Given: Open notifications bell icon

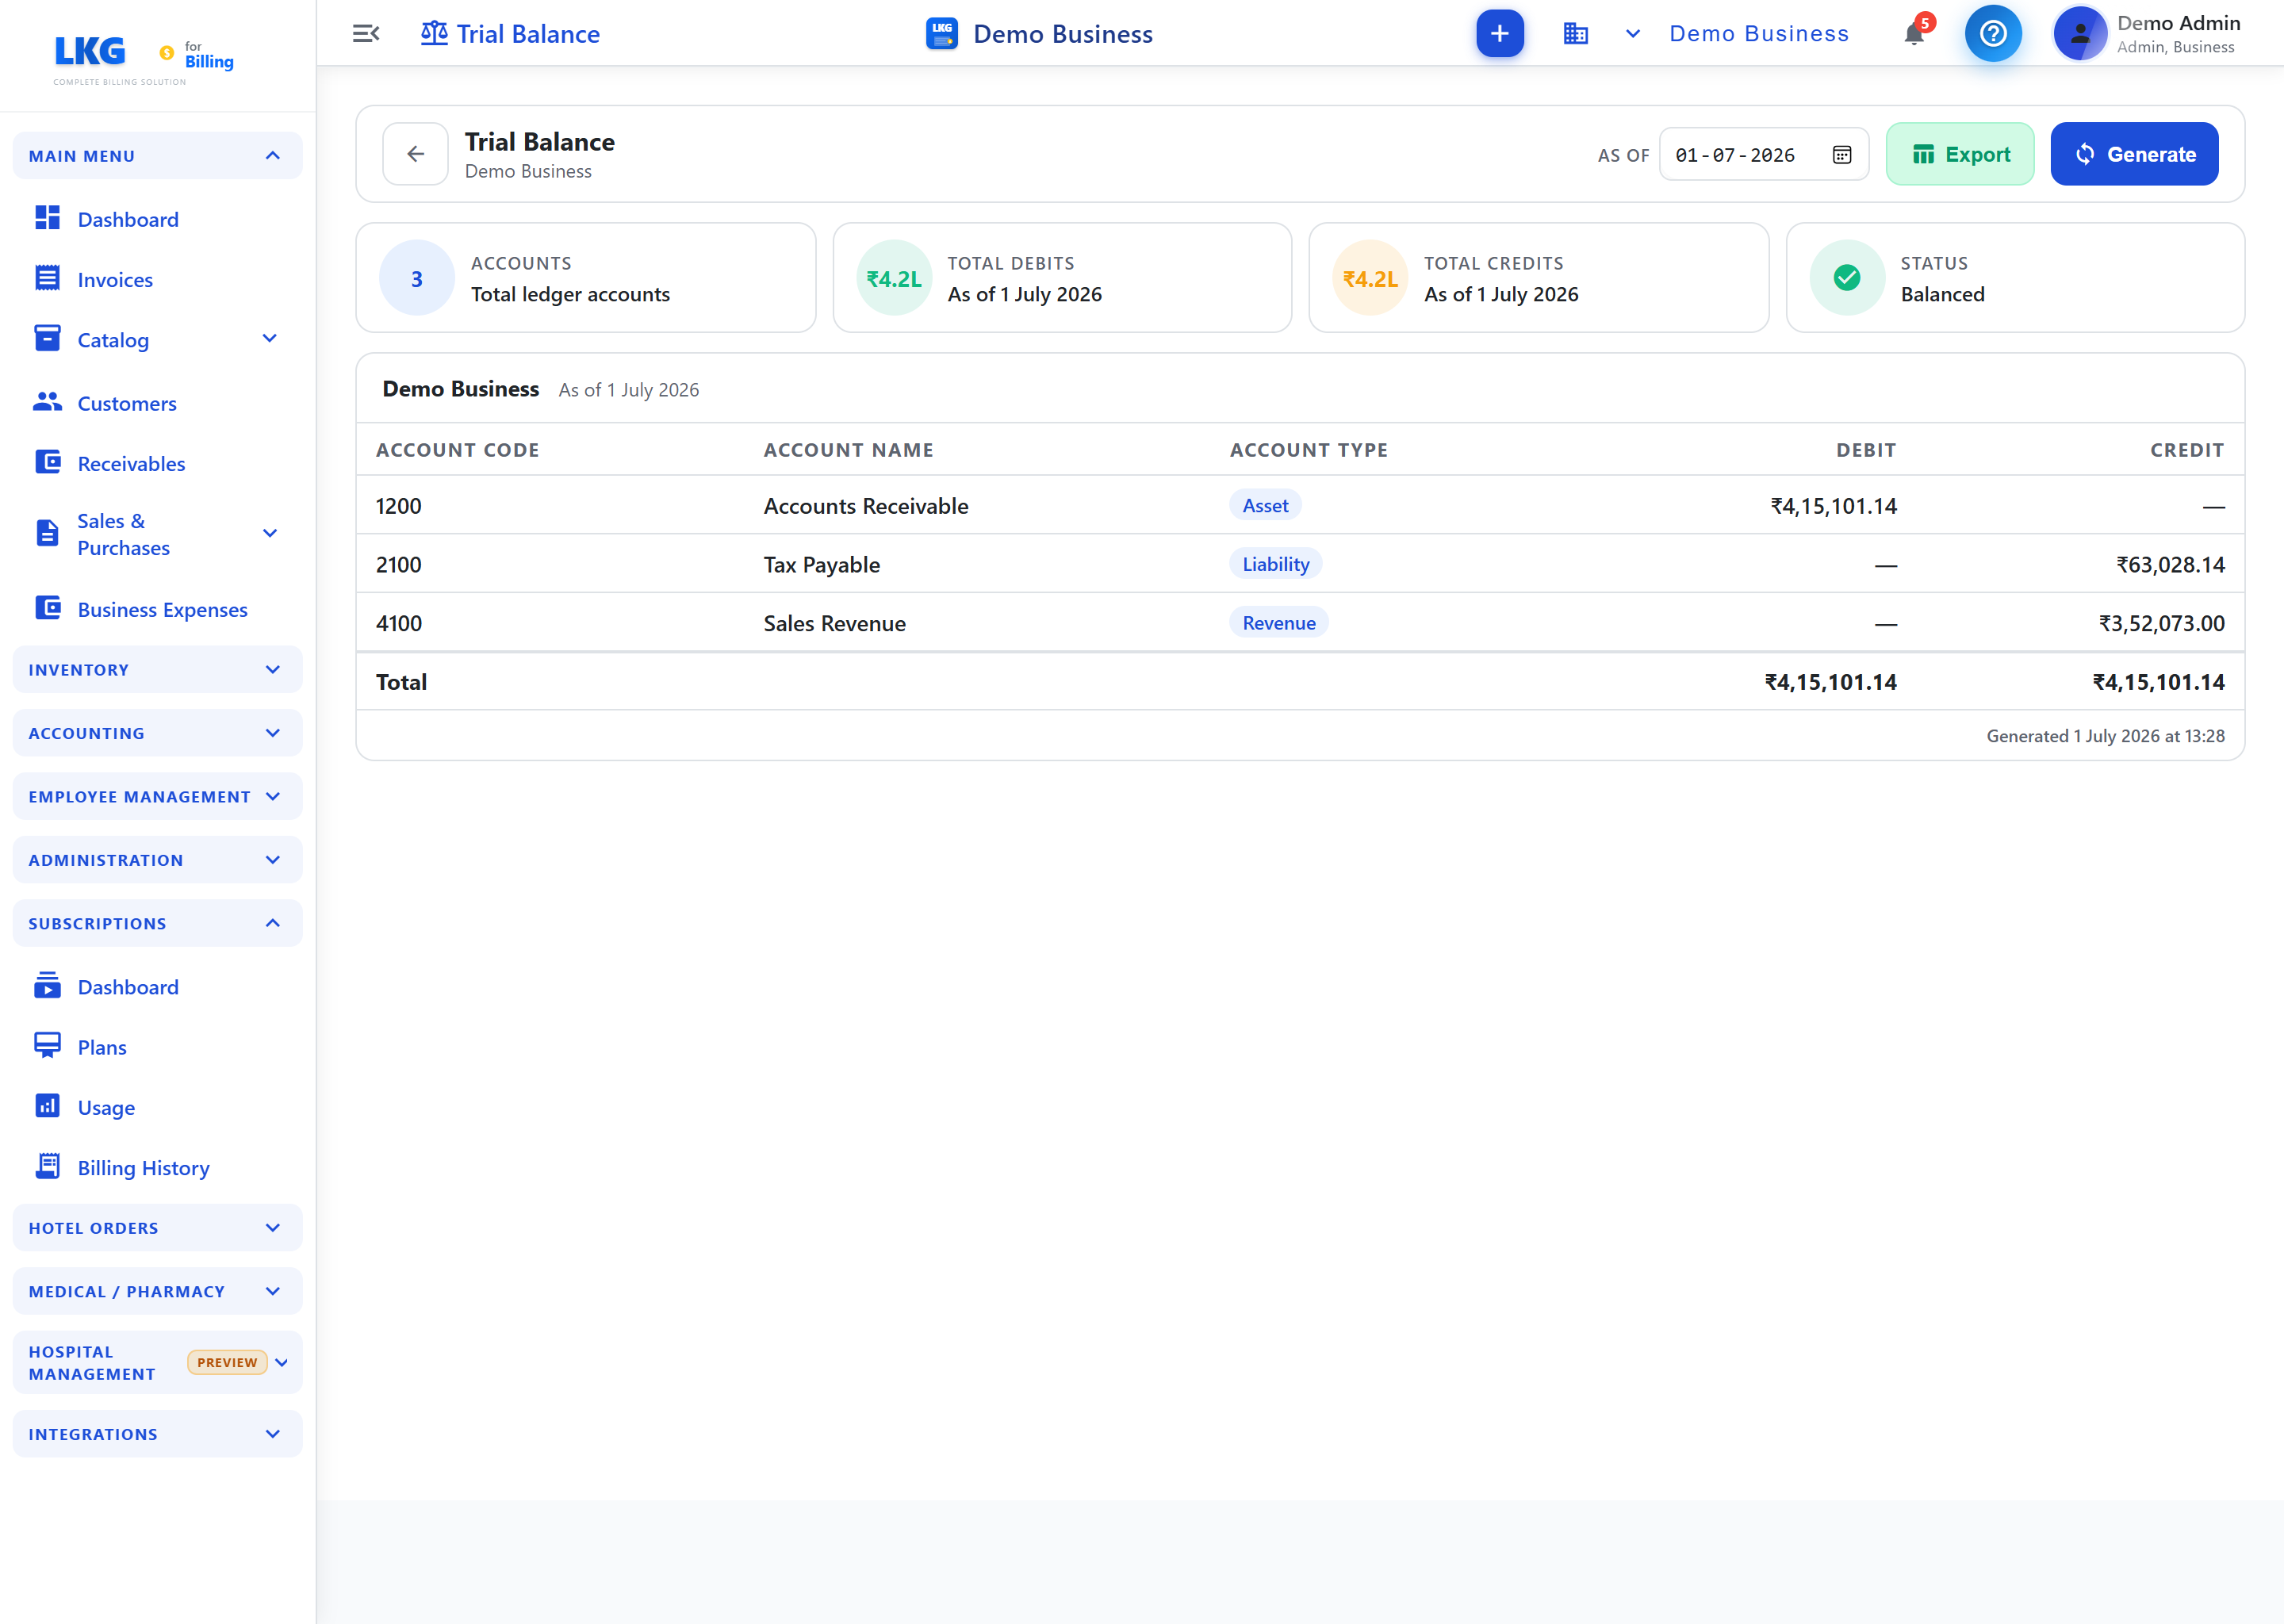Looking at the screenshot, I should [1913, 34].
